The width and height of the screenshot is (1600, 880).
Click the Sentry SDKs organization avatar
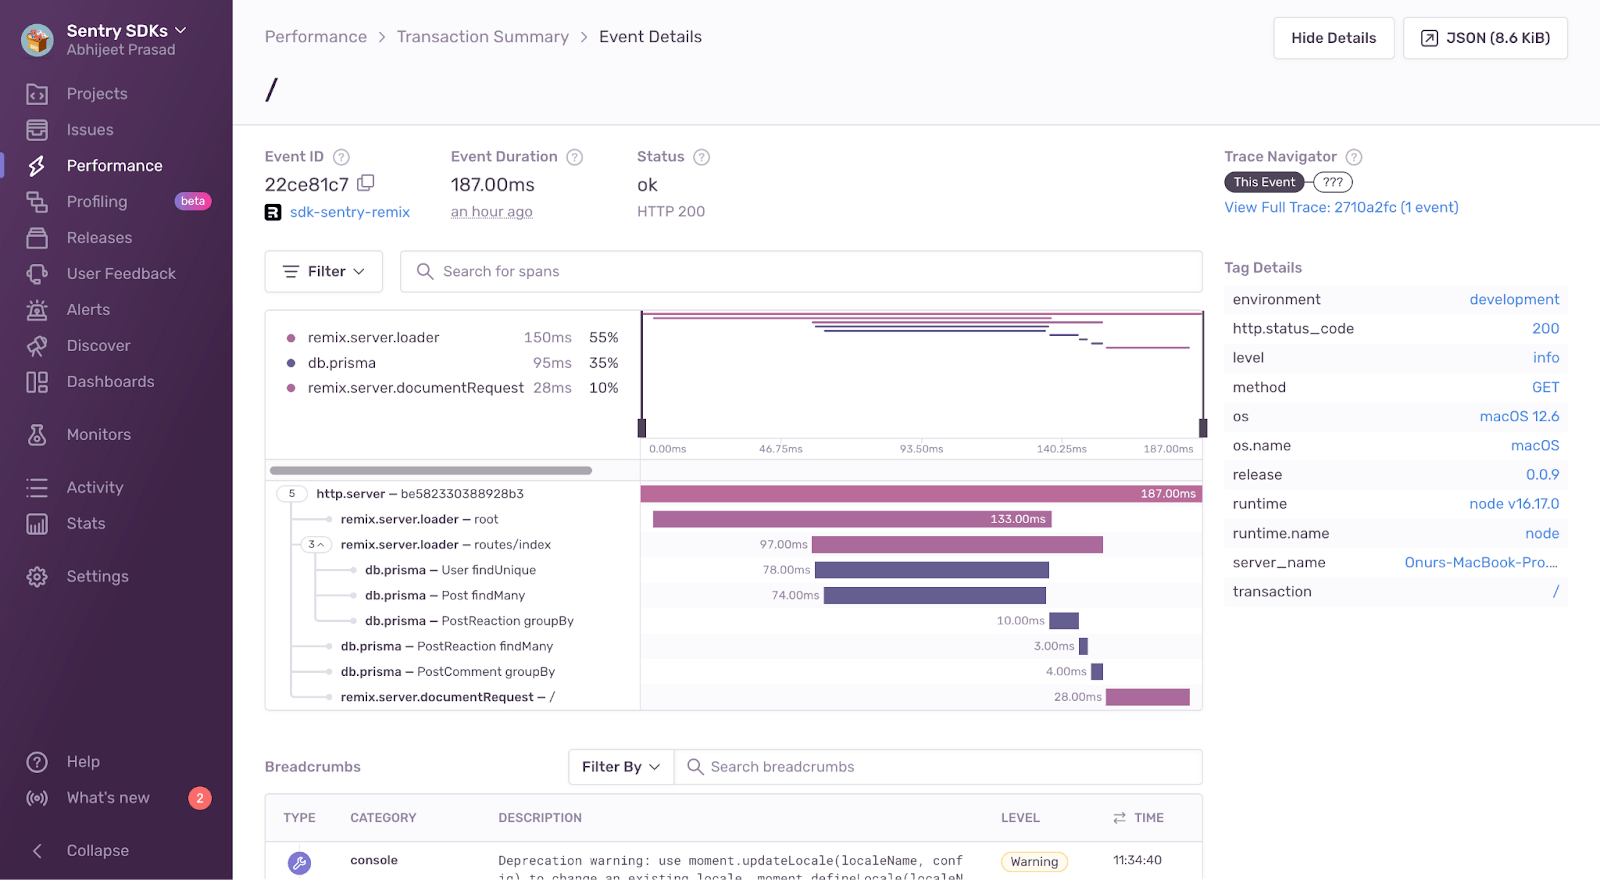point(38,40)
